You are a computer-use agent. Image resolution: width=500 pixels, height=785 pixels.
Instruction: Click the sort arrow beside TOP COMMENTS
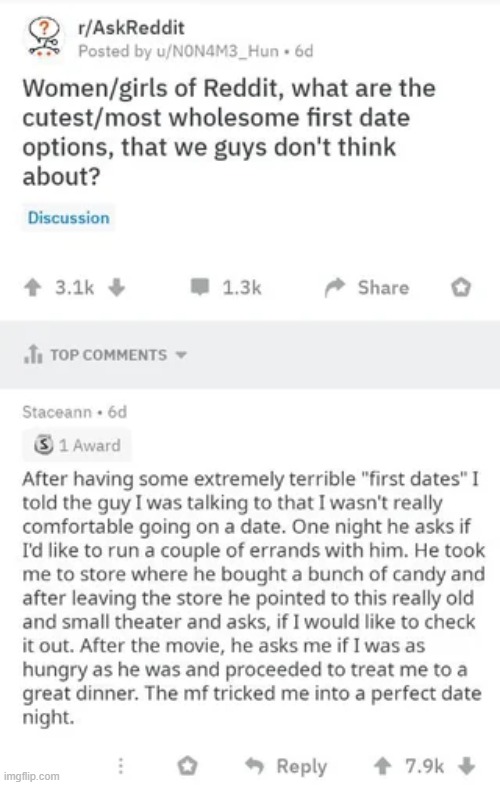click(x=181, y=355)
